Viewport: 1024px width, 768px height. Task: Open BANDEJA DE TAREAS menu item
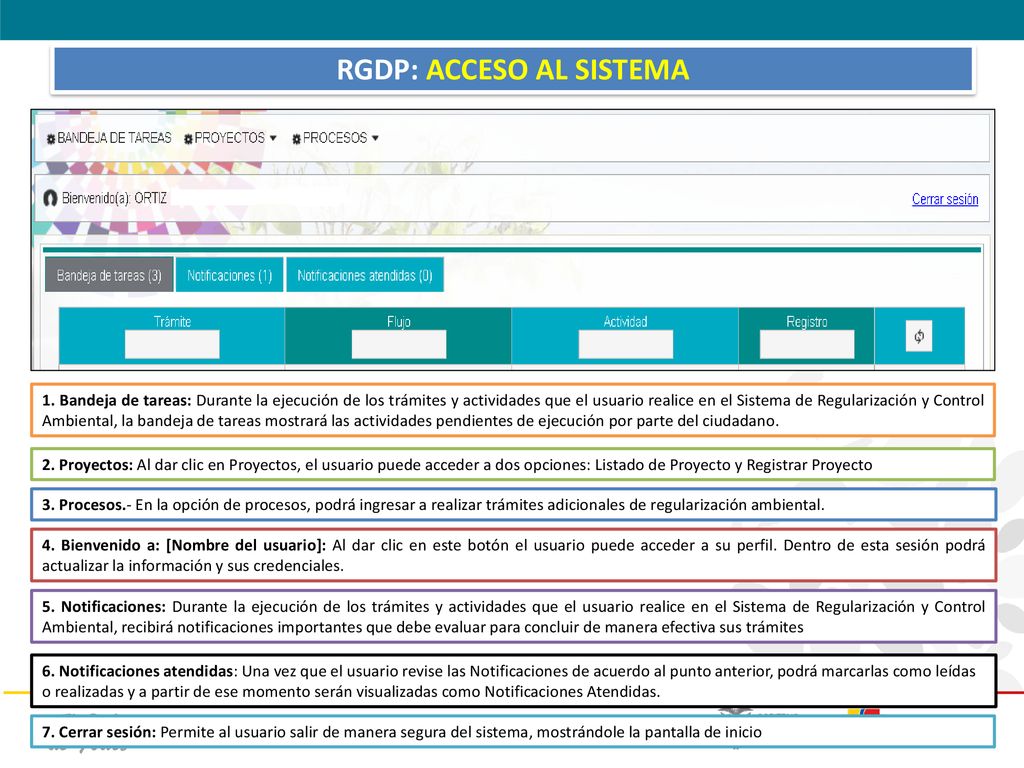click(108, 138)
